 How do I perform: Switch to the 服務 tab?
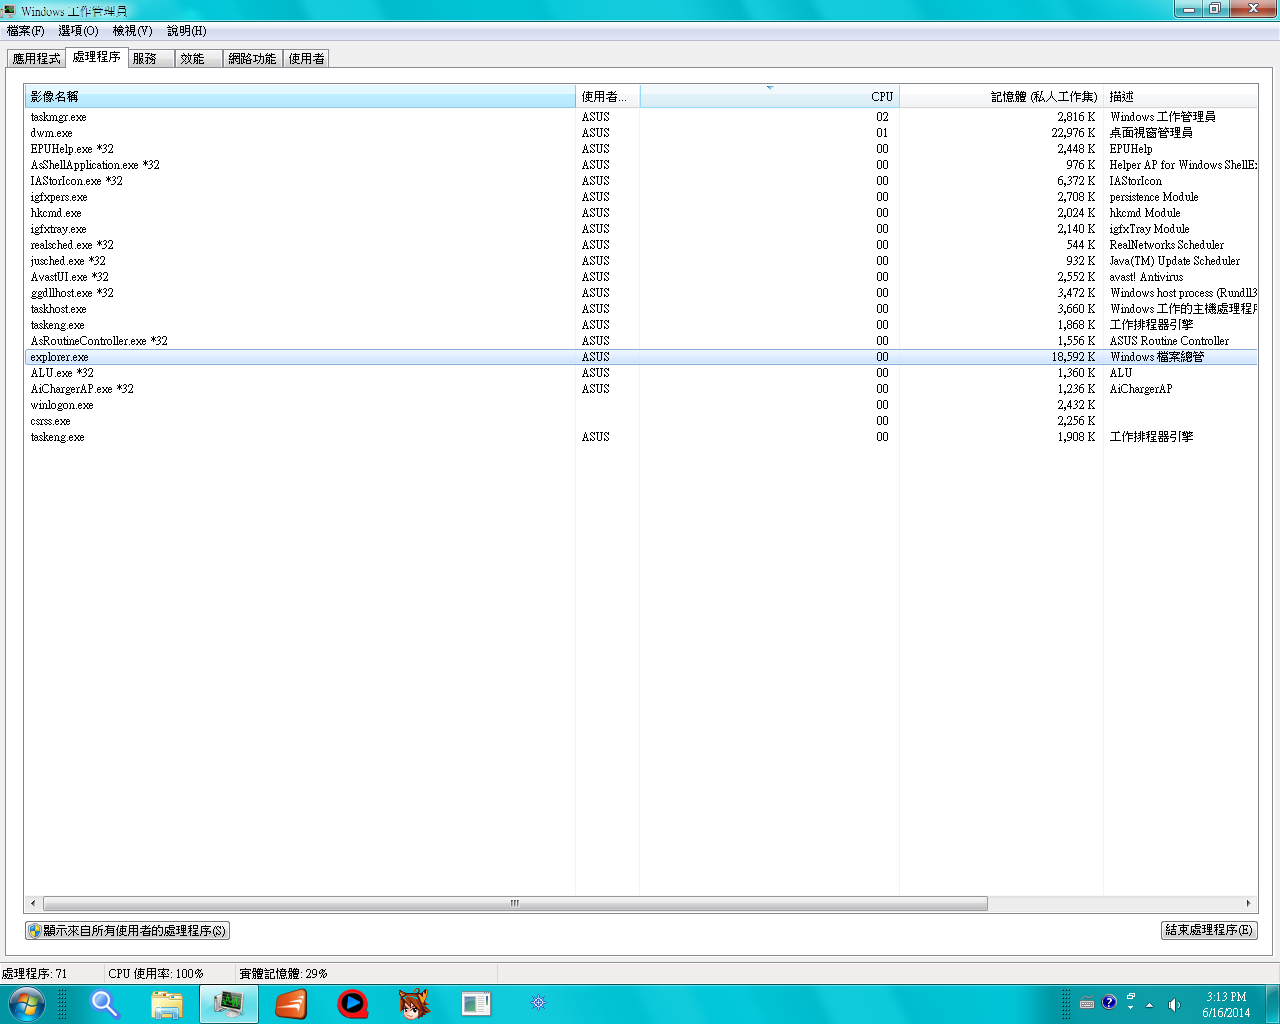coord(151,59)
